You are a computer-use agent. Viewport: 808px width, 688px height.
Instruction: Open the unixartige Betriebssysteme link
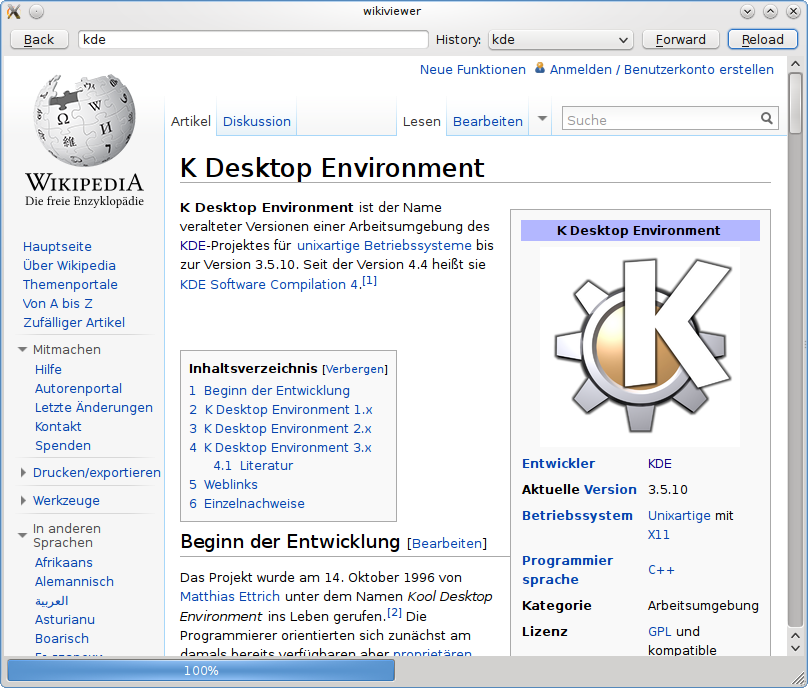point(384,245)
